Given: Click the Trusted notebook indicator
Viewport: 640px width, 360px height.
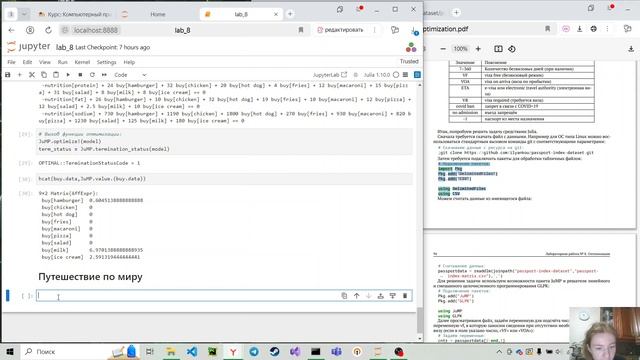Looking at the screenshot, I should [x=409, y=61].
